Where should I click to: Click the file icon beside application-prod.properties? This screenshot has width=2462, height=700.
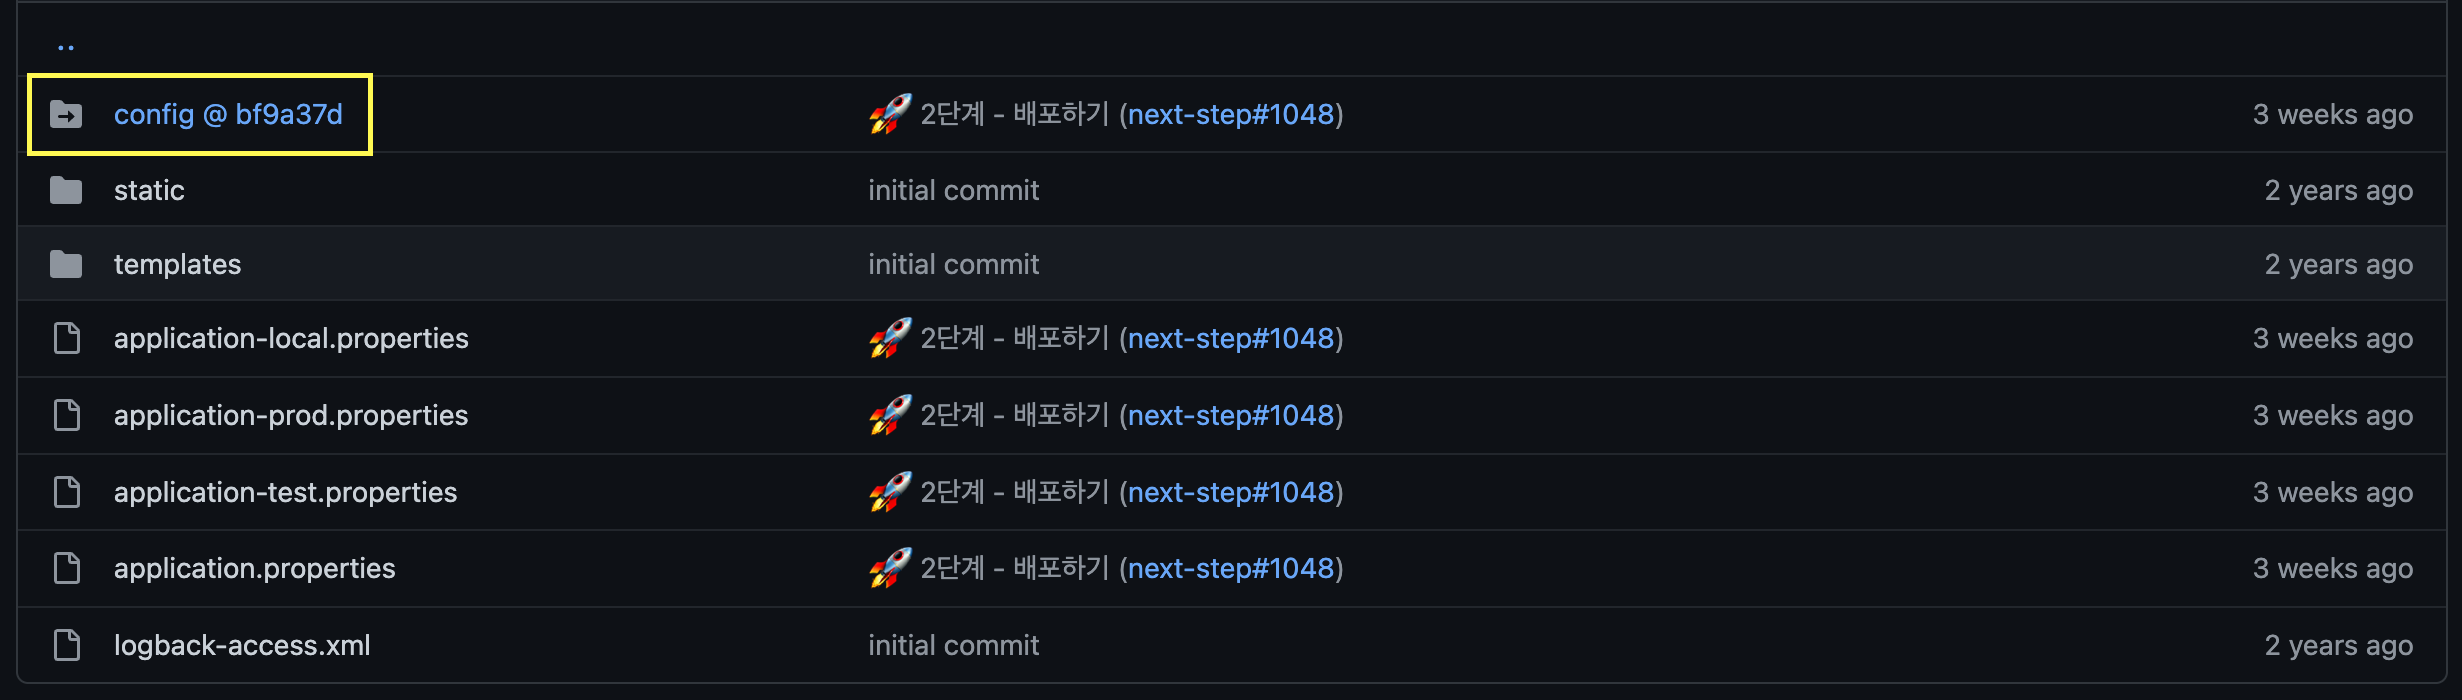pyautogui.click(x=66, y=414)
